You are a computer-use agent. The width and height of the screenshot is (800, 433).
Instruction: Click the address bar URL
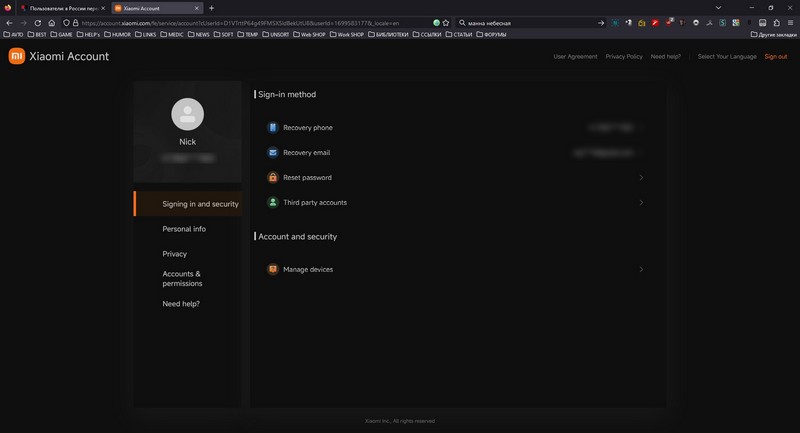click(240, 23)
